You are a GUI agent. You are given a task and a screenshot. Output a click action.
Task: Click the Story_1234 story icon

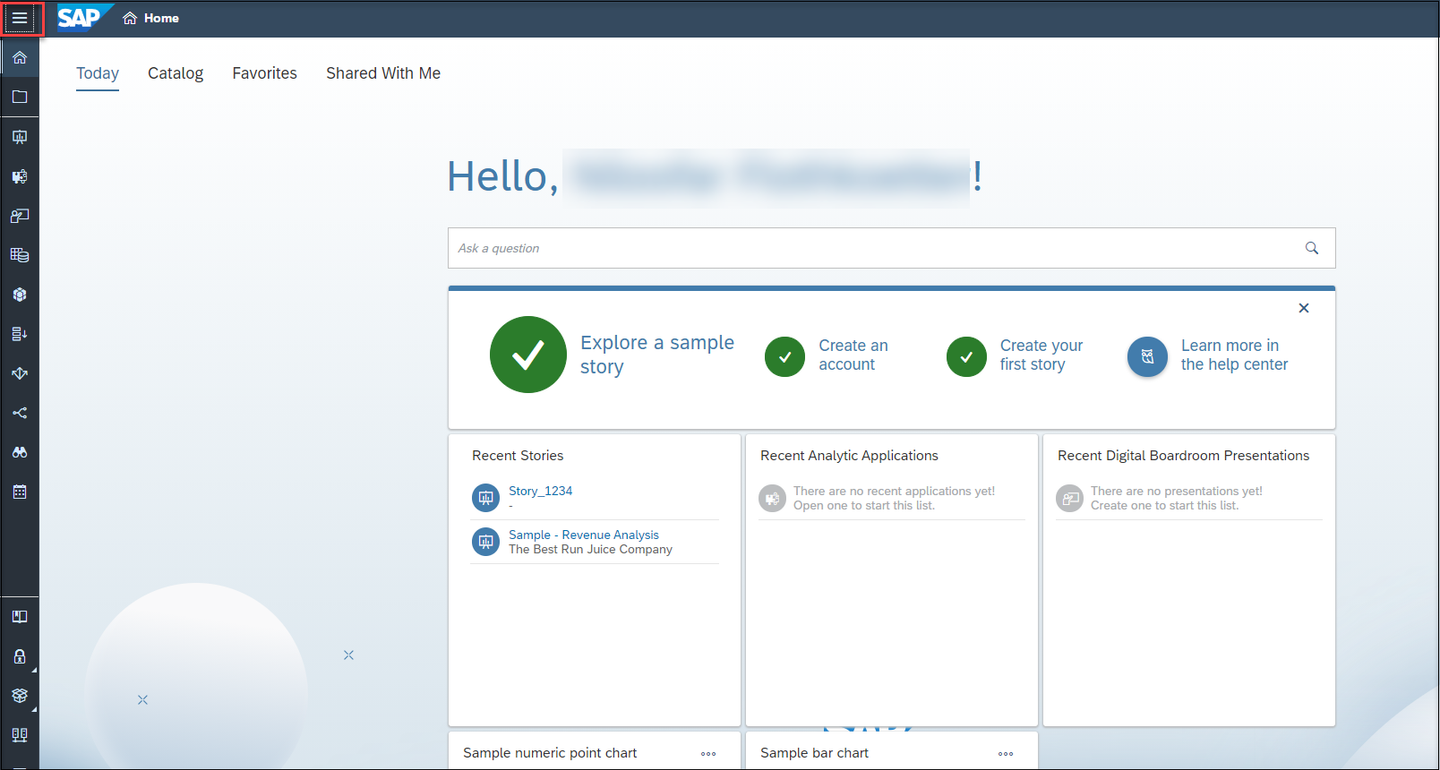485,497
